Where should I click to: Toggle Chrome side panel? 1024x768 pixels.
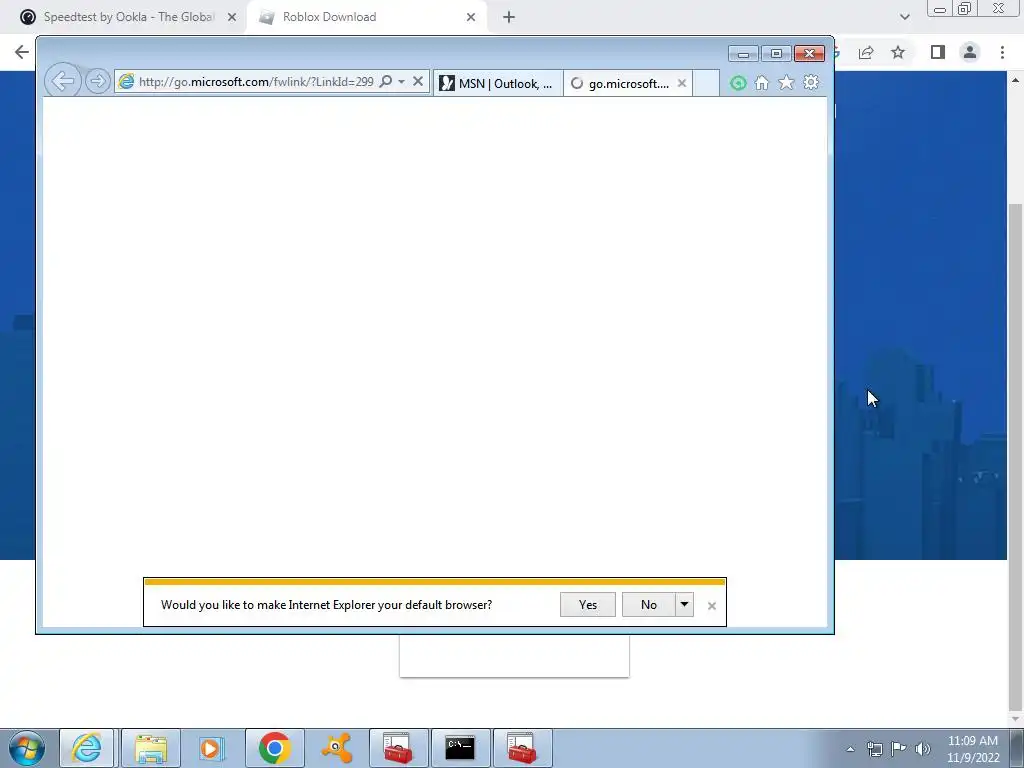tap(938, 52)
